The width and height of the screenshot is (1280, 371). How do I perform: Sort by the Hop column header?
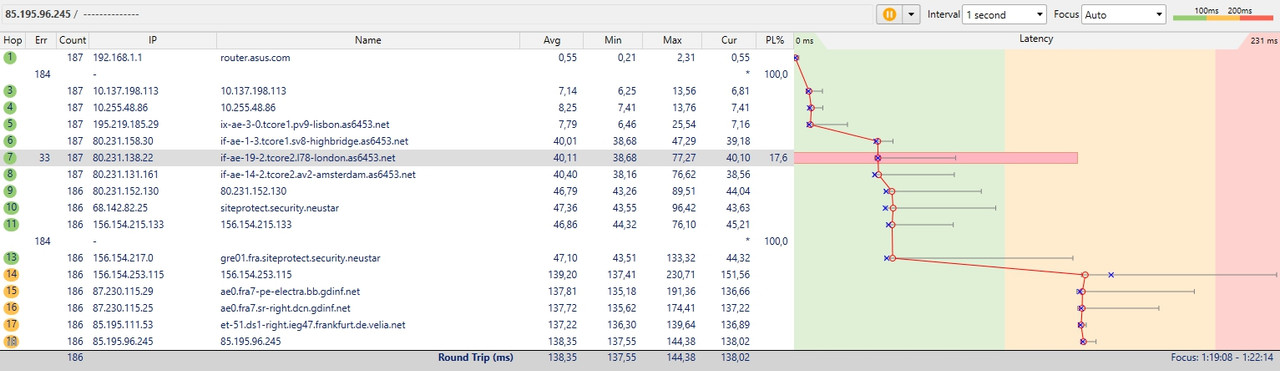(13, 40)
